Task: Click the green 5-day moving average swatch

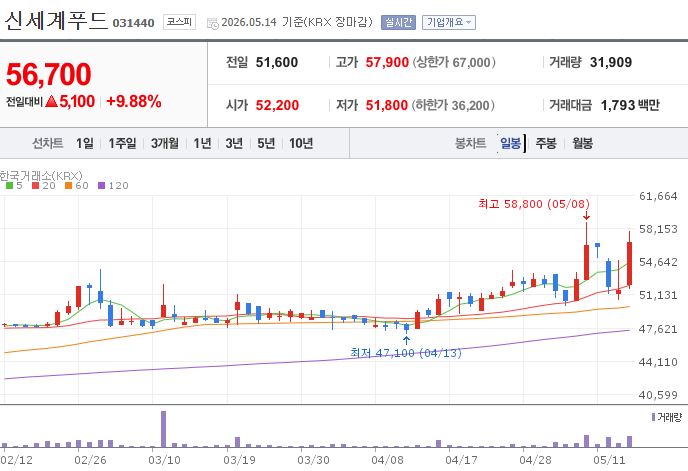Action: [9, 186]
